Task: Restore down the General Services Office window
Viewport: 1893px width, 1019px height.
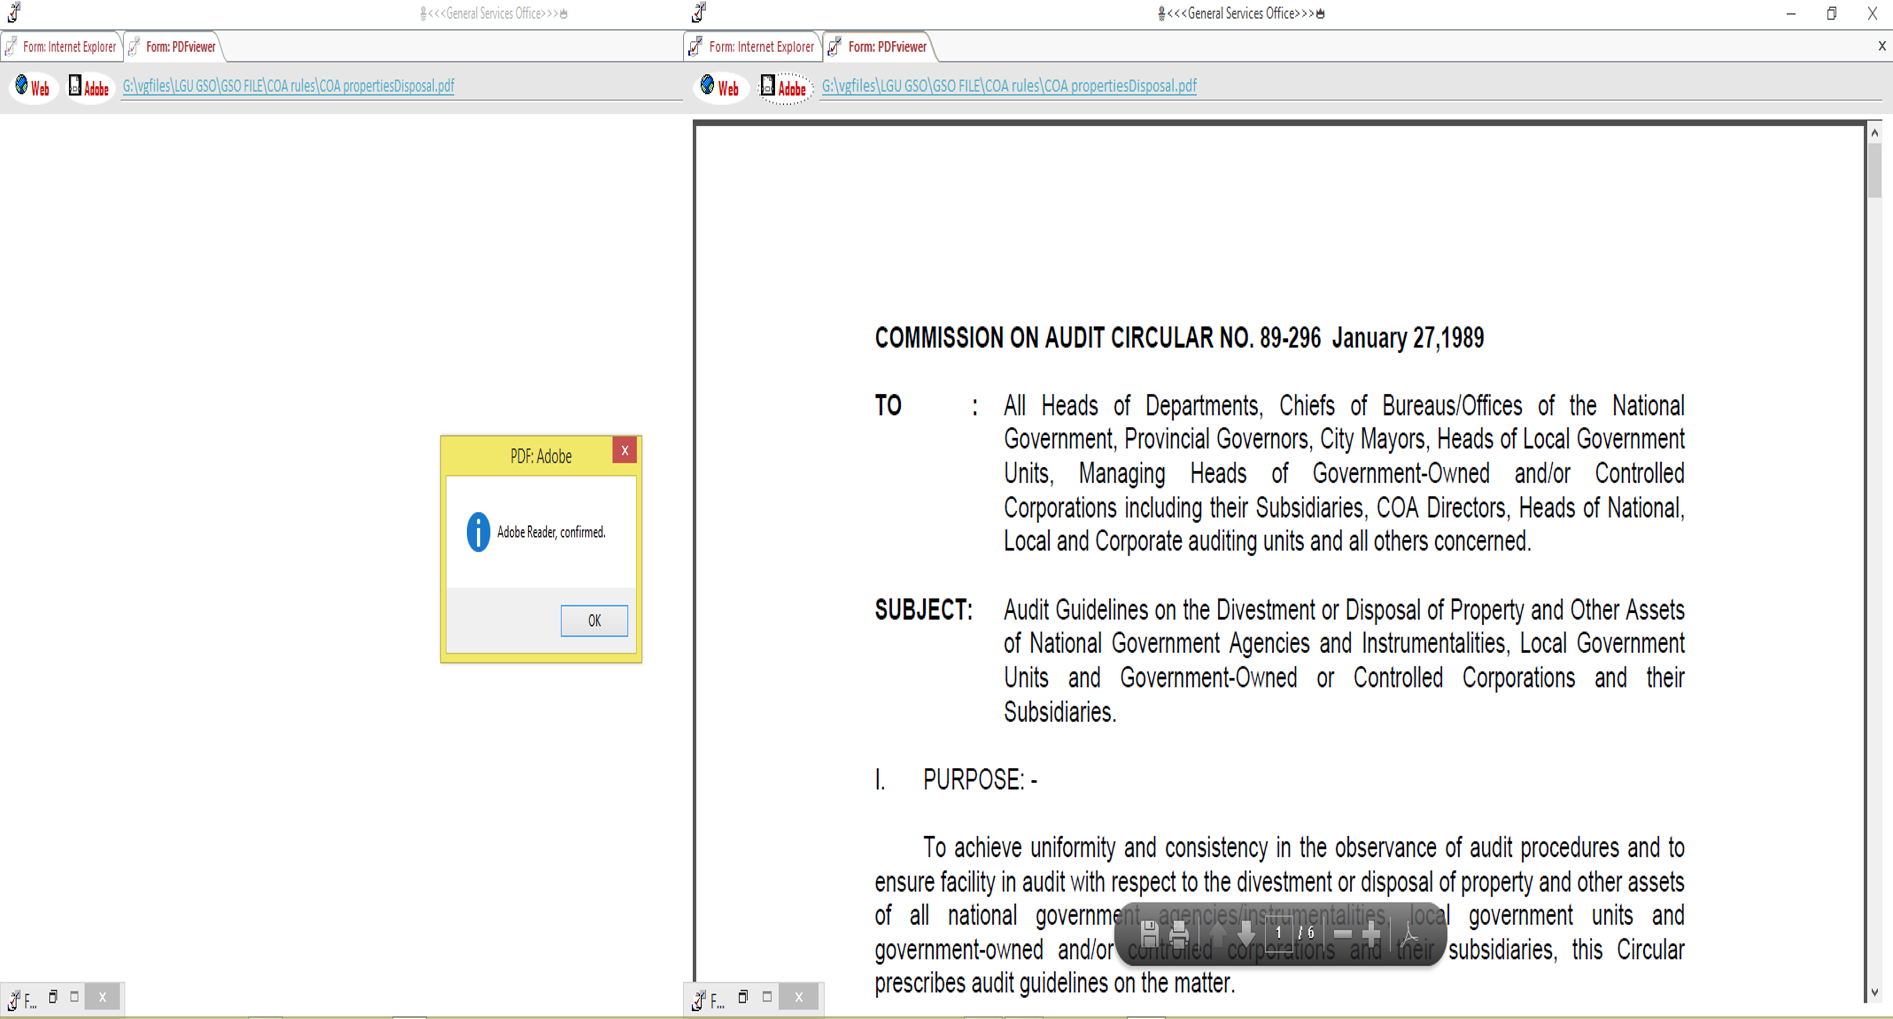Action: click(x=1832, y=13)
